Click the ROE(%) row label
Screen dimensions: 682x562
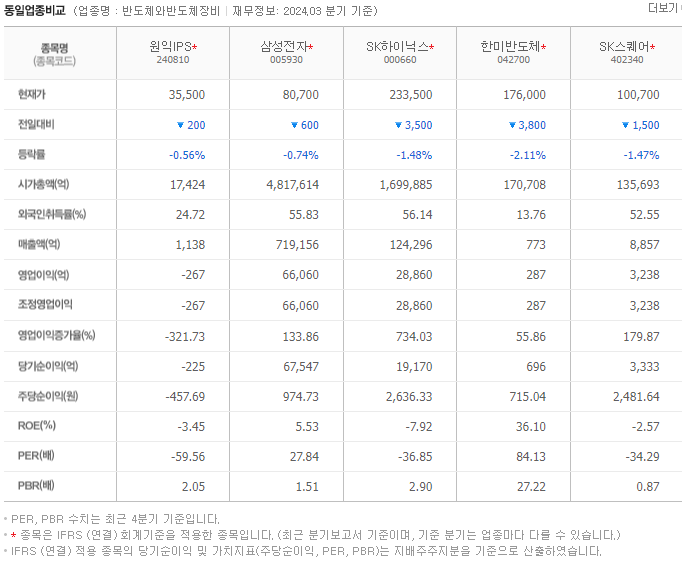pos(37,425)
